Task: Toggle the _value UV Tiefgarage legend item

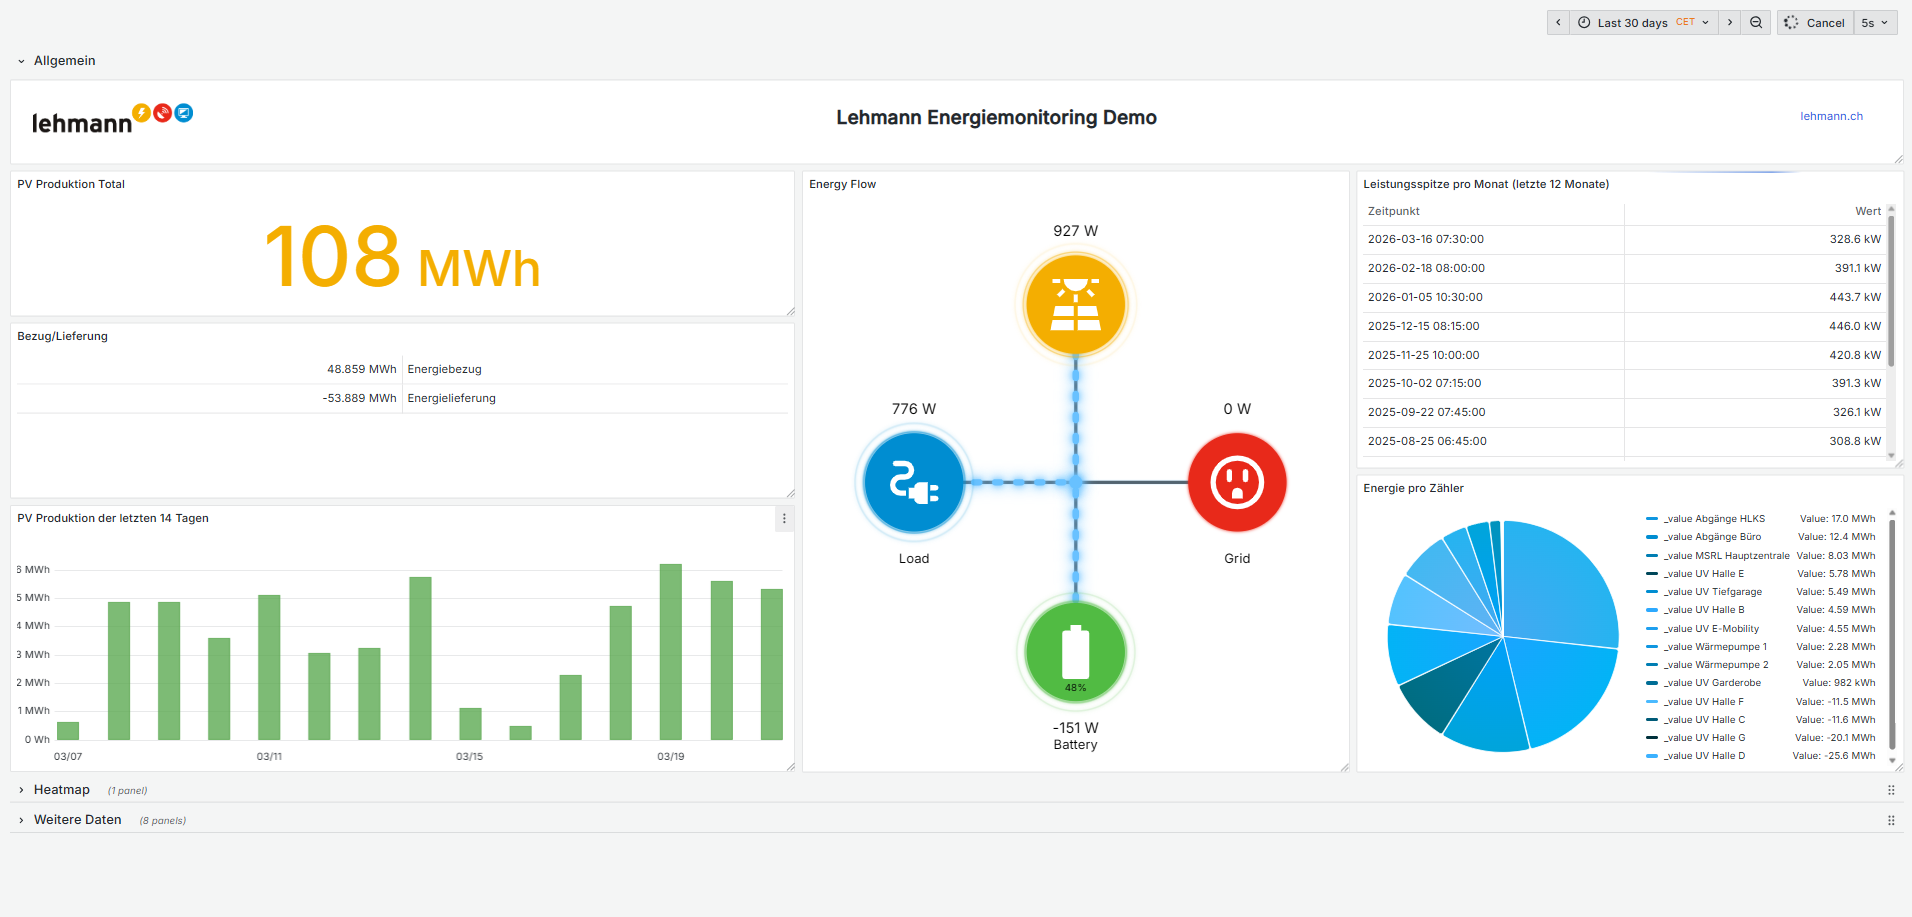Action: pos(1712,591)
